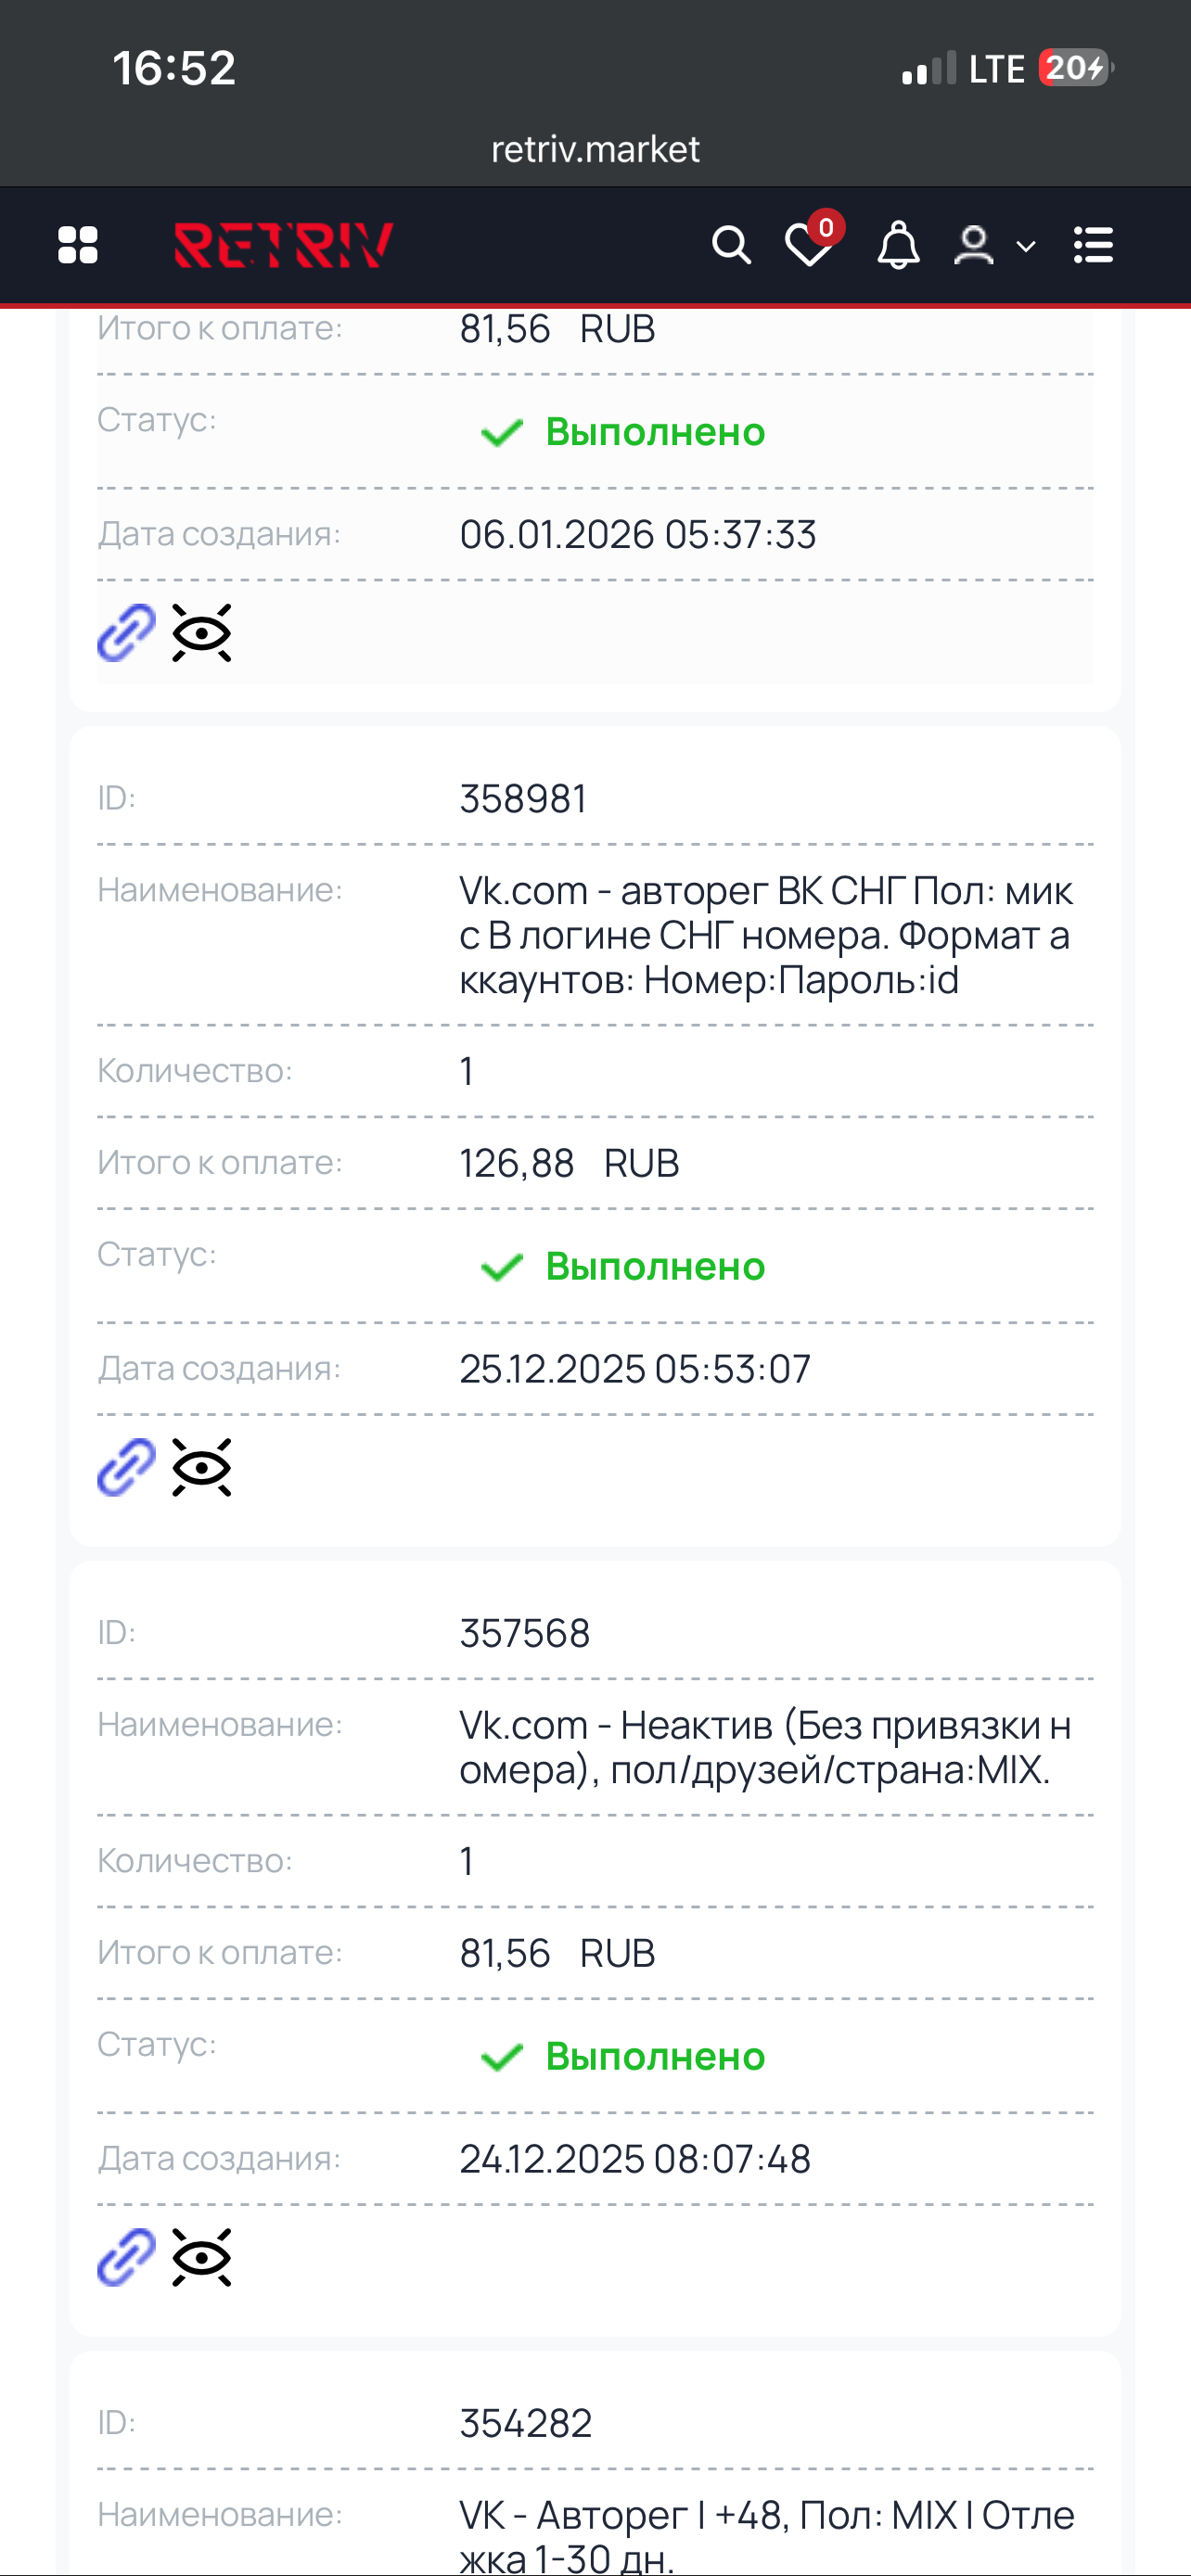Click link icon for 06.01.2026 order
Viewport: 1191px width, 2576px height.
[x=126, y=632]
